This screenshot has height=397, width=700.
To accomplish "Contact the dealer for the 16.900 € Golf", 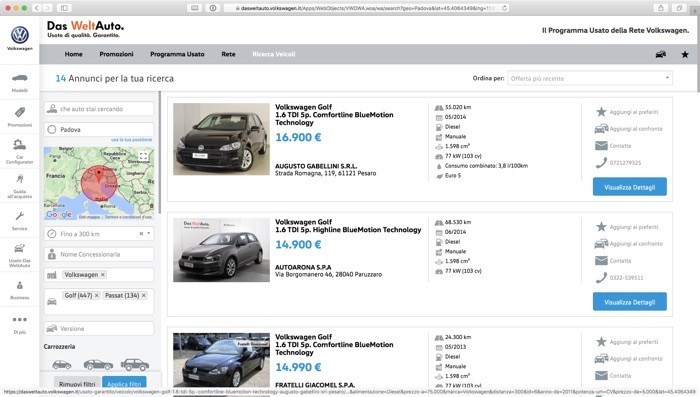I will (x=613, y=146).
